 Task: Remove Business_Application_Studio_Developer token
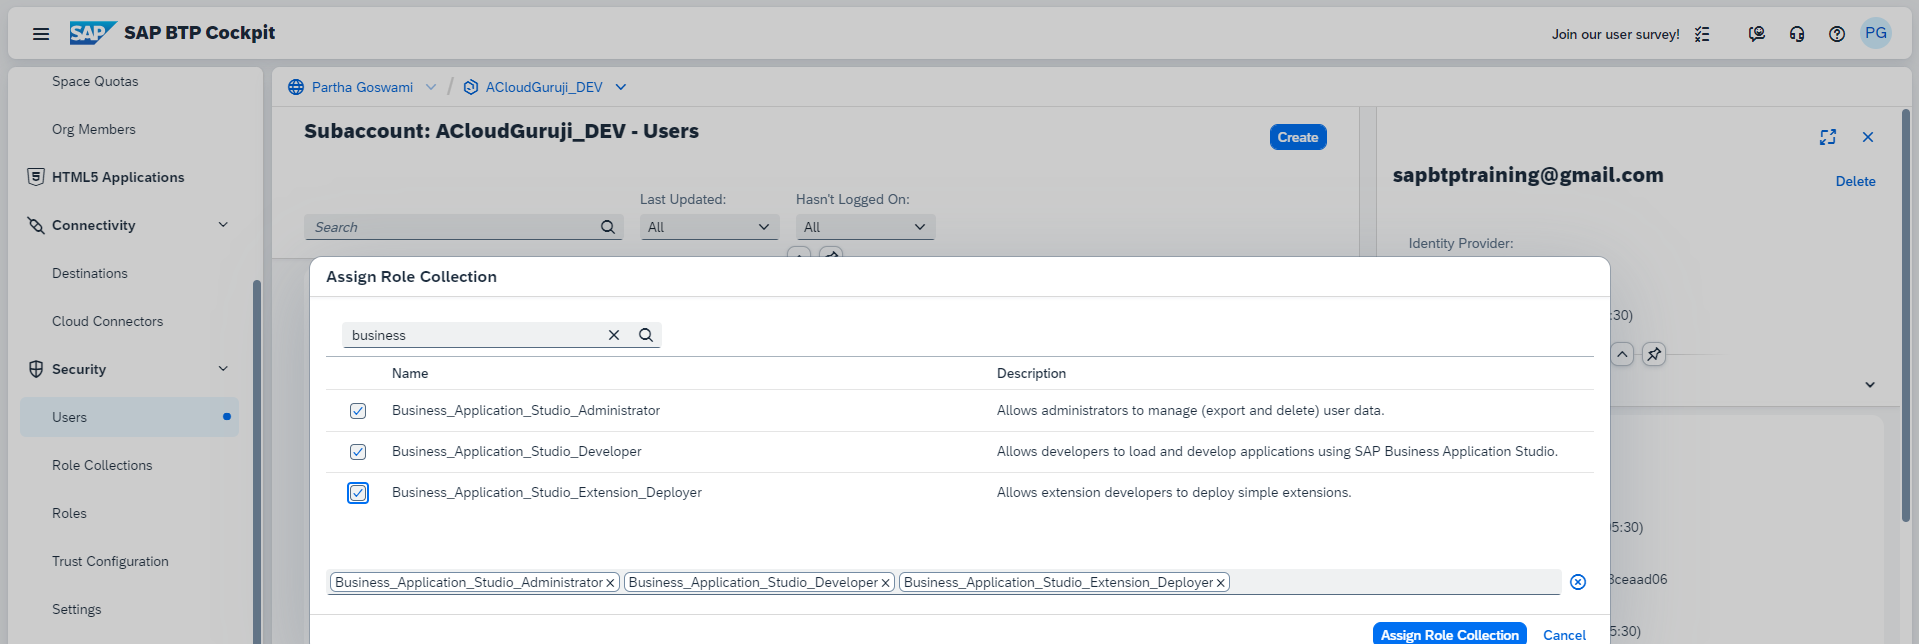point(885,583)
